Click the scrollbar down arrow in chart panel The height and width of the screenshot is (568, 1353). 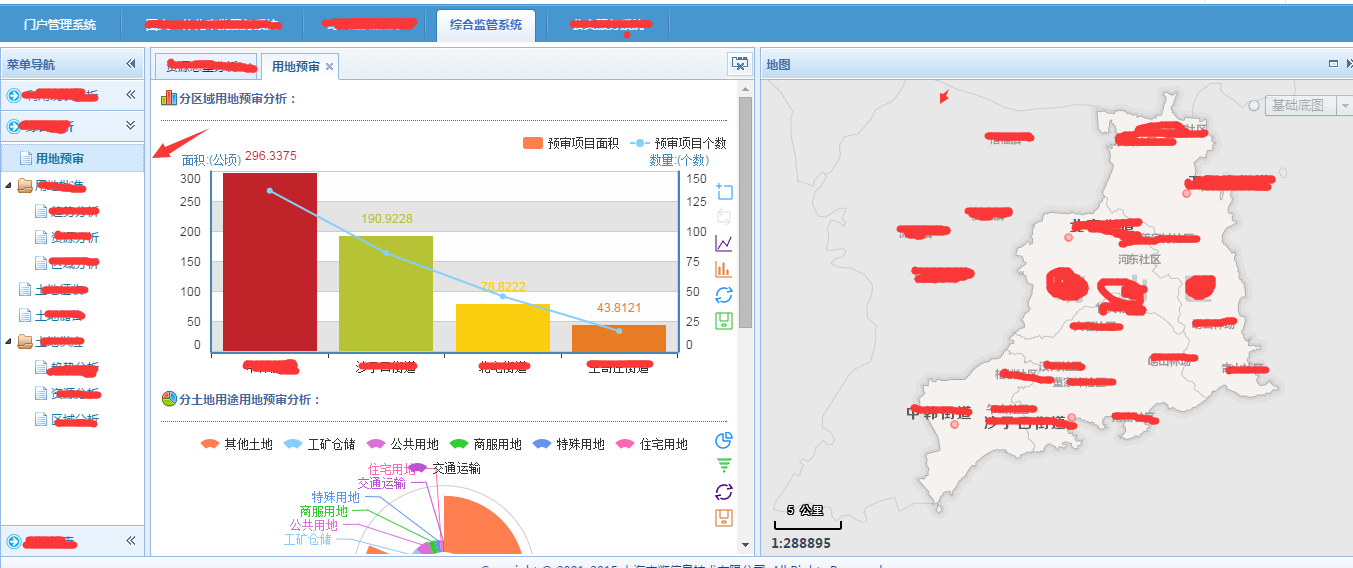pos(745,546)
